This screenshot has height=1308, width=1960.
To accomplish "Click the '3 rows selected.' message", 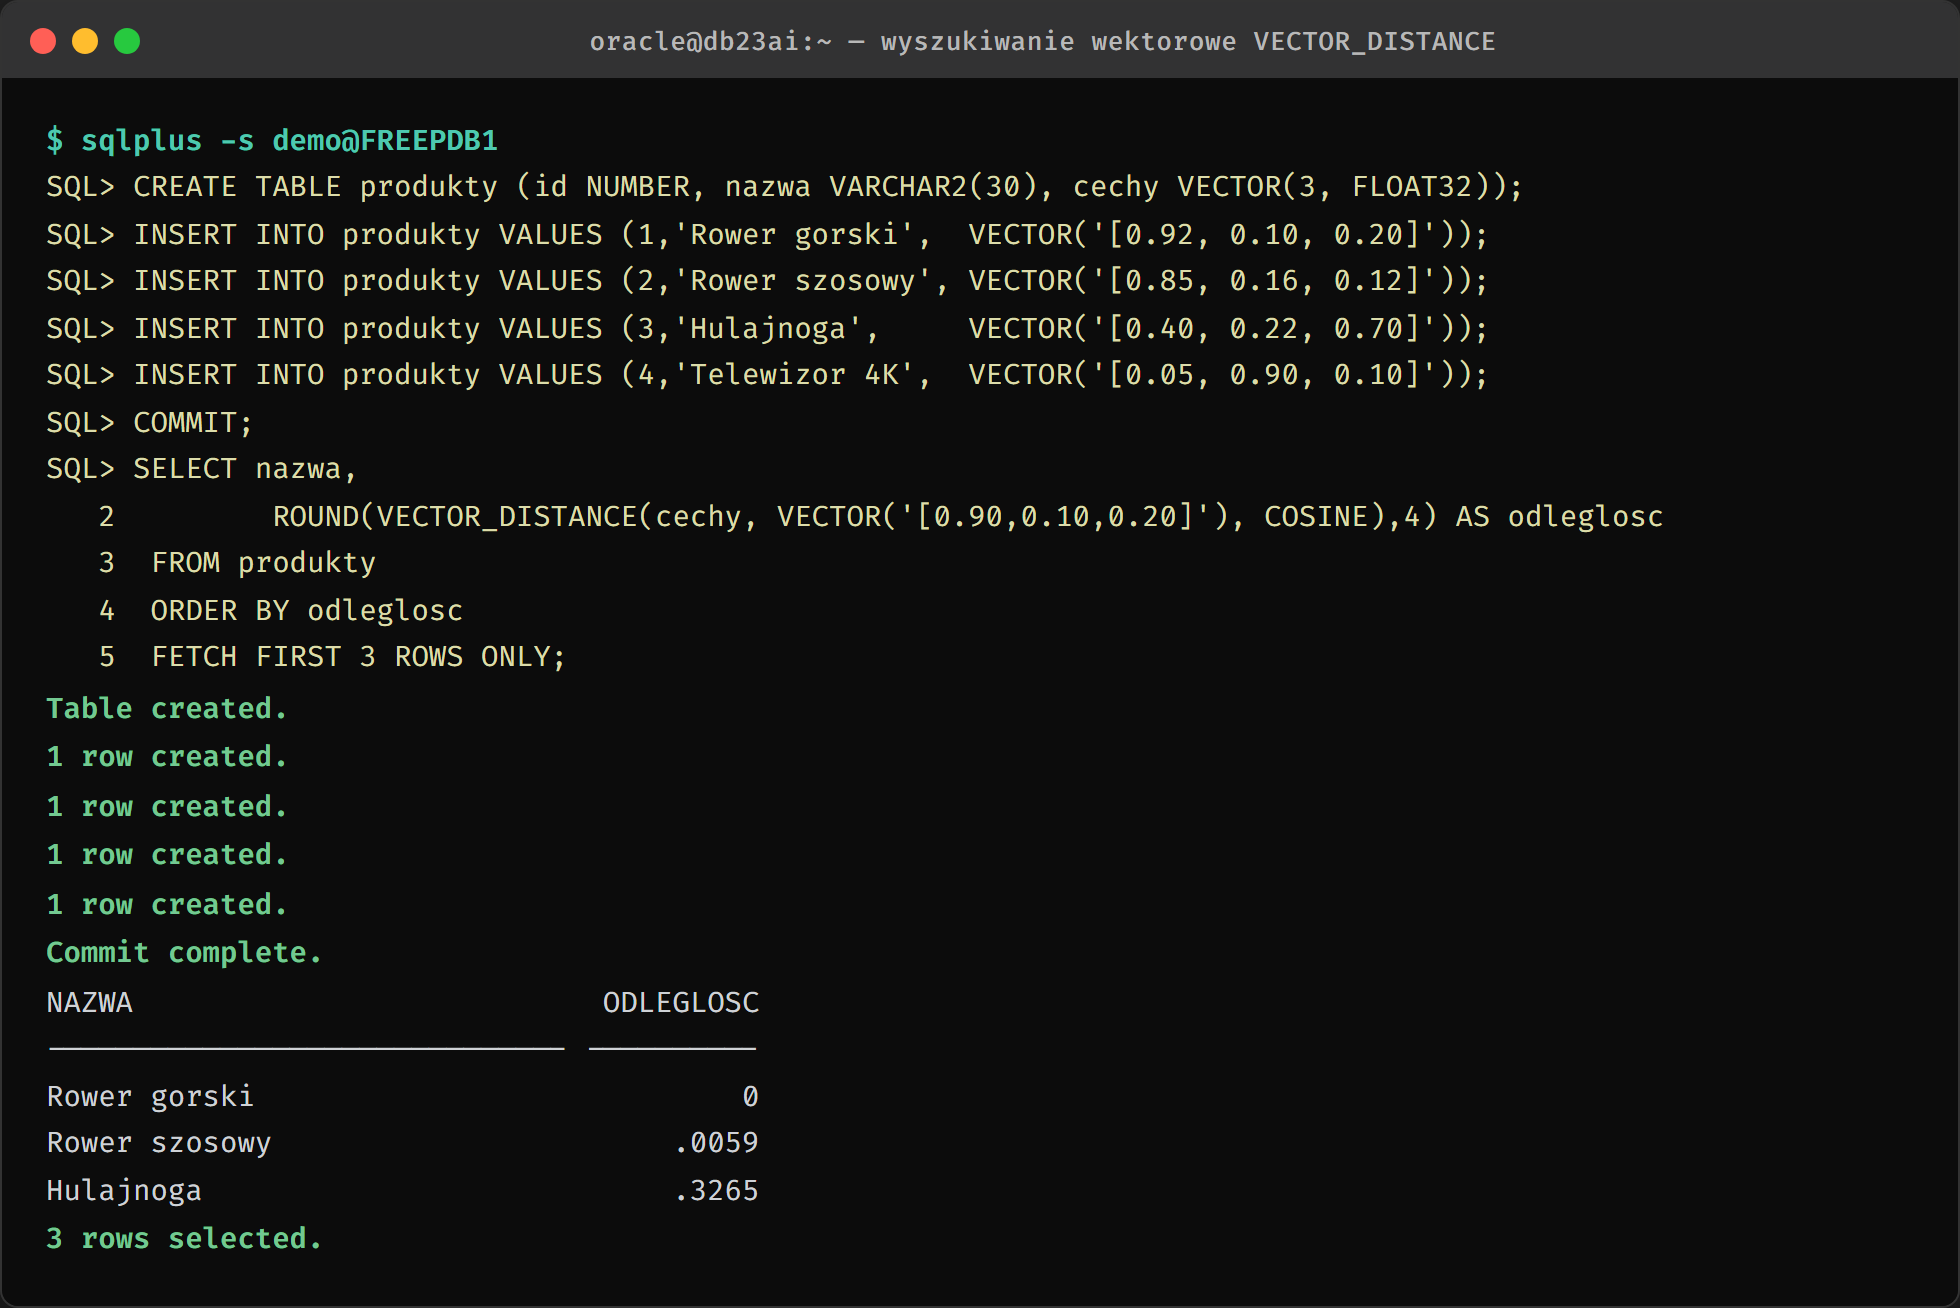I will point(184,1239).
